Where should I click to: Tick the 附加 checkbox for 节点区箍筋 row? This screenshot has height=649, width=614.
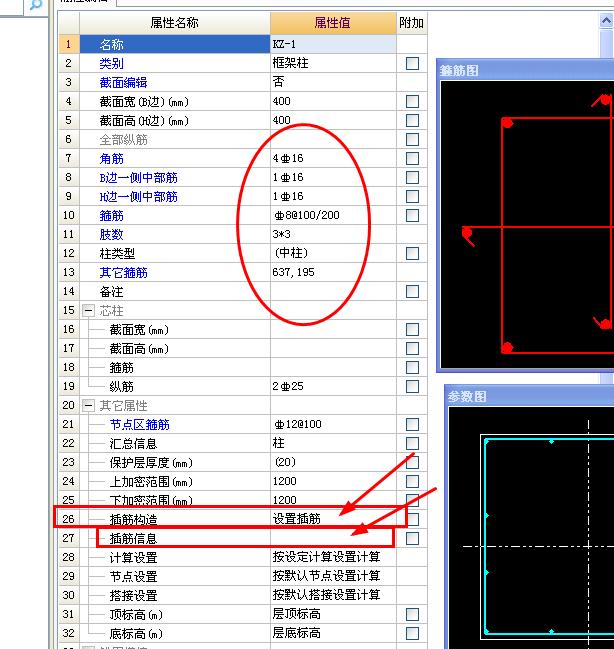(412, 424)
